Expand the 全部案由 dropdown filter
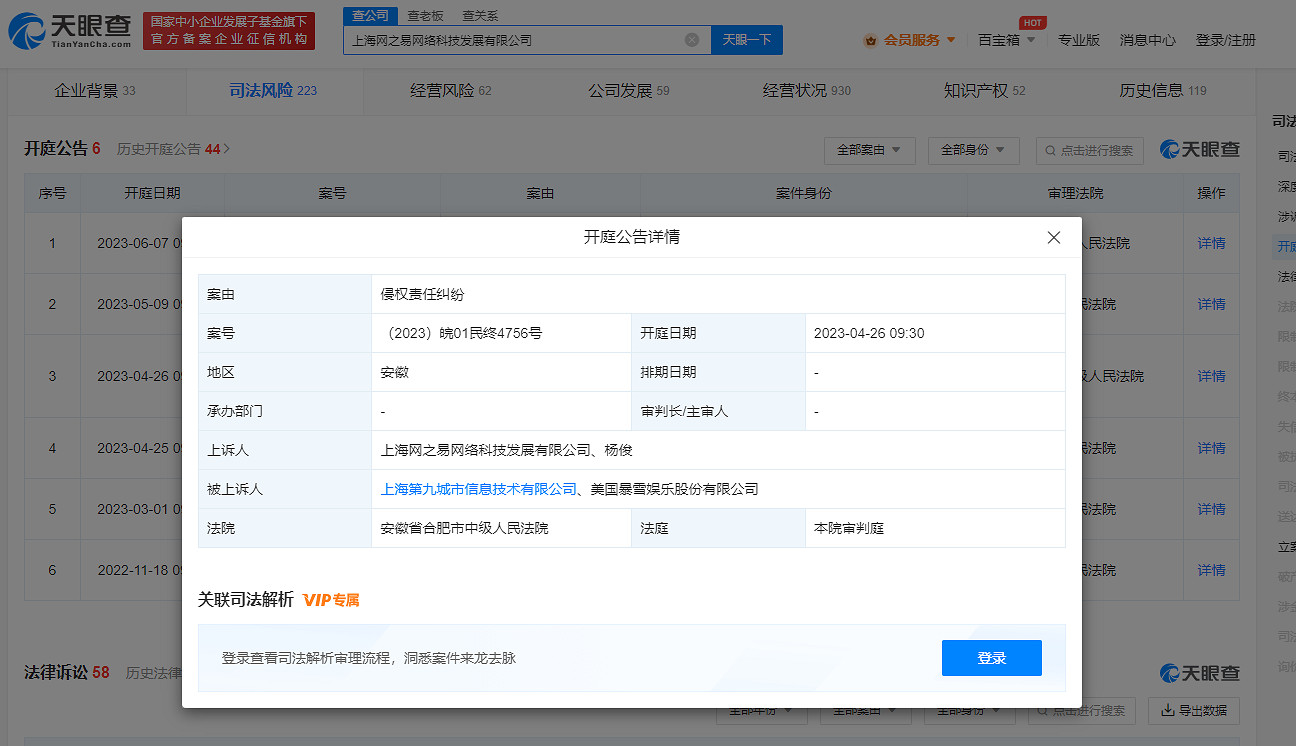Screen dimensions: 1296x746 [x=869, y=150]
